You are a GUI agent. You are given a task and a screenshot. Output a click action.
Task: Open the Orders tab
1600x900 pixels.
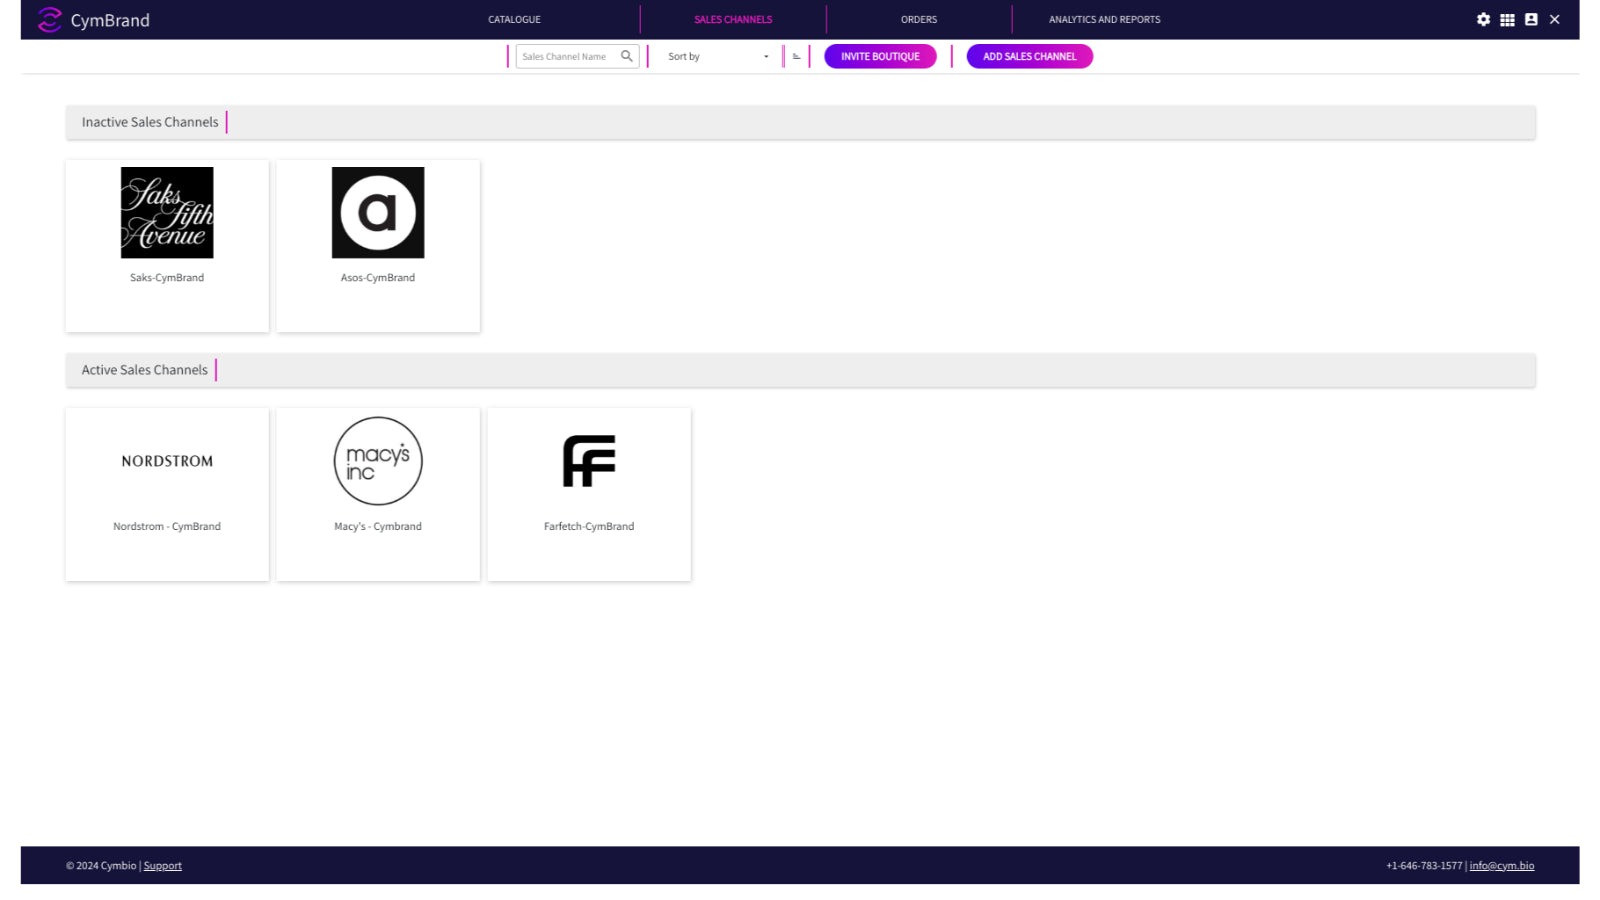[919, 19]
